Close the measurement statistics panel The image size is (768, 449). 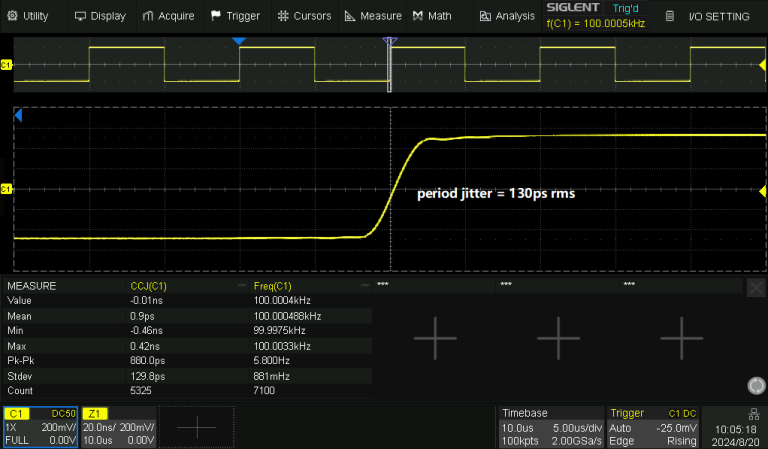756,288
